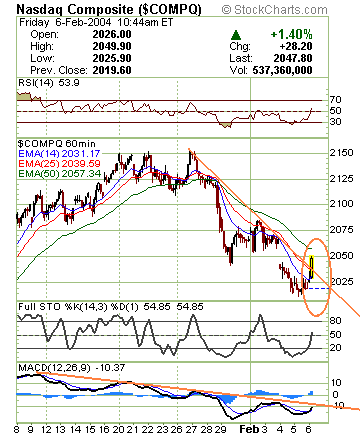Viewport: 360px width, 439px height.
Task: Click date label 26 on the axis
Action: click(177, 430)
